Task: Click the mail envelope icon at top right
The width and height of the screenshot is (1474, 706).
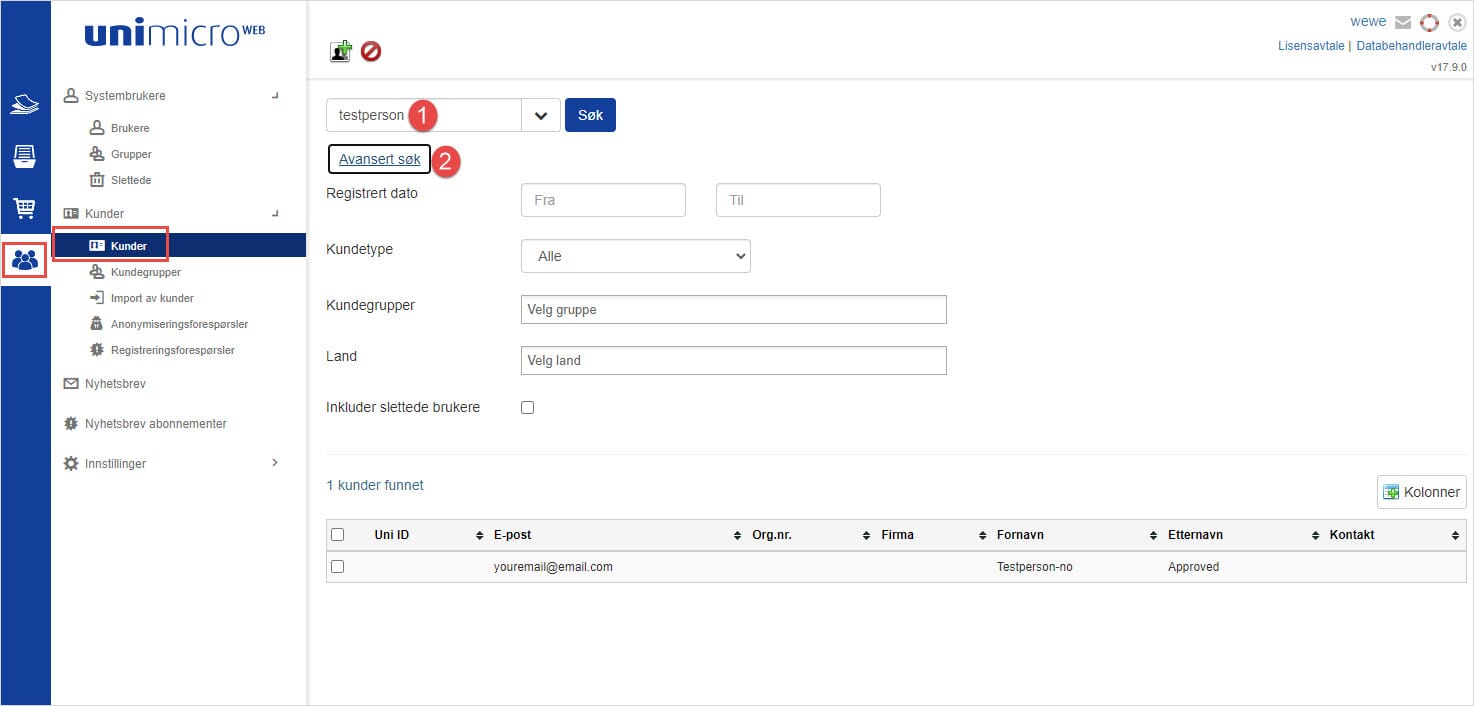Action: 1403,22
